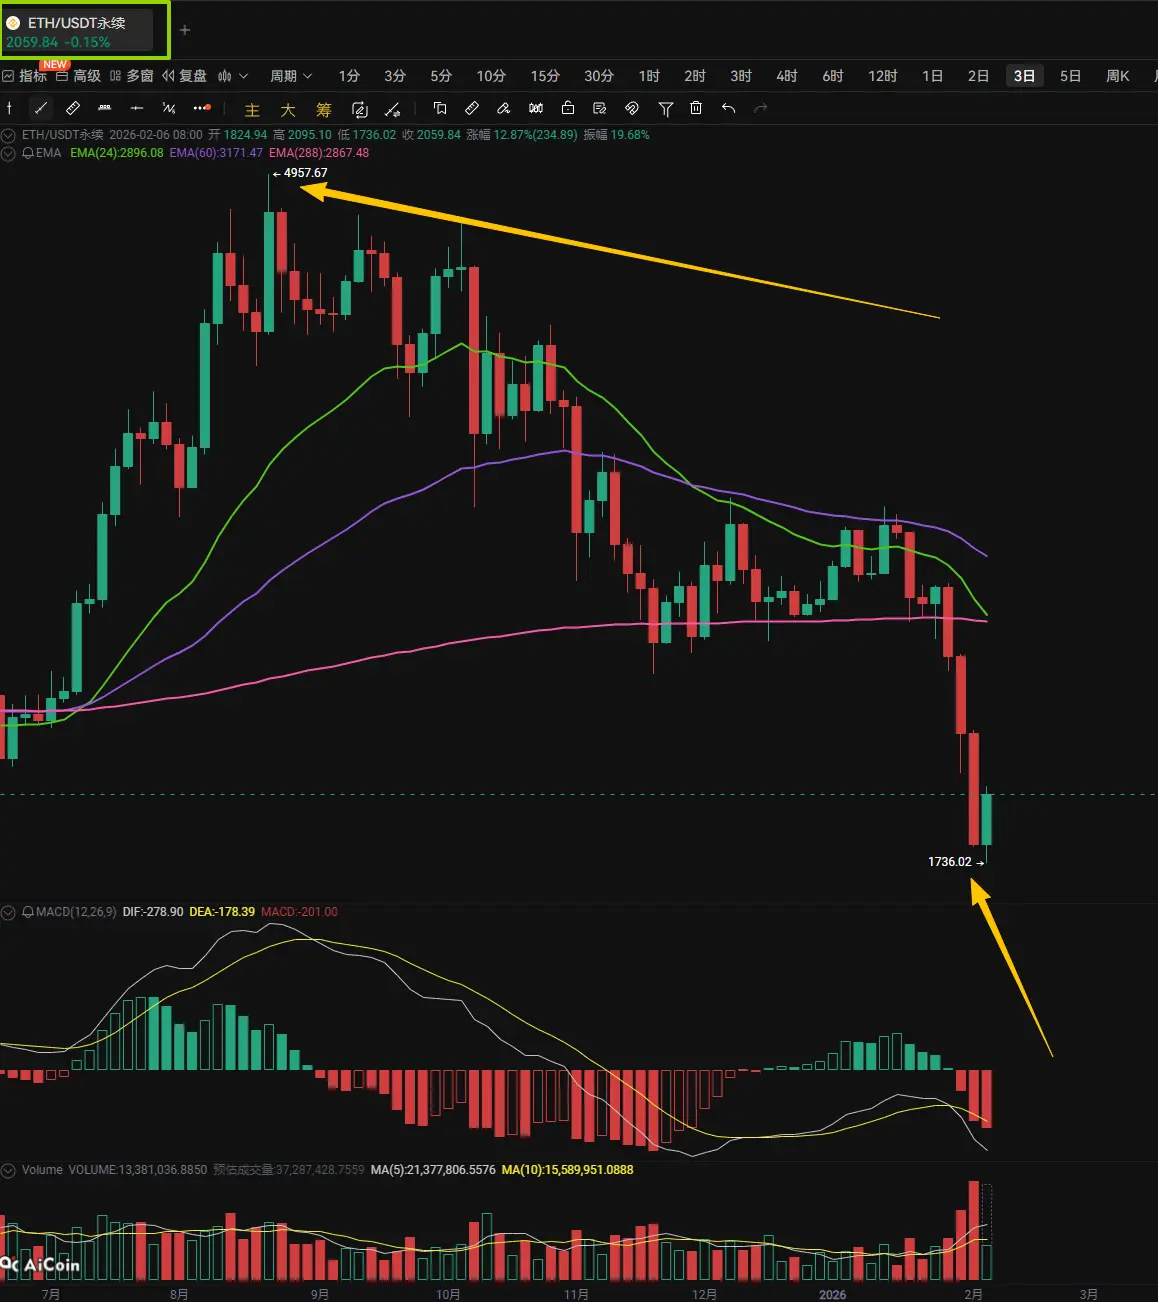Undo last drawing action

(729, 108)
